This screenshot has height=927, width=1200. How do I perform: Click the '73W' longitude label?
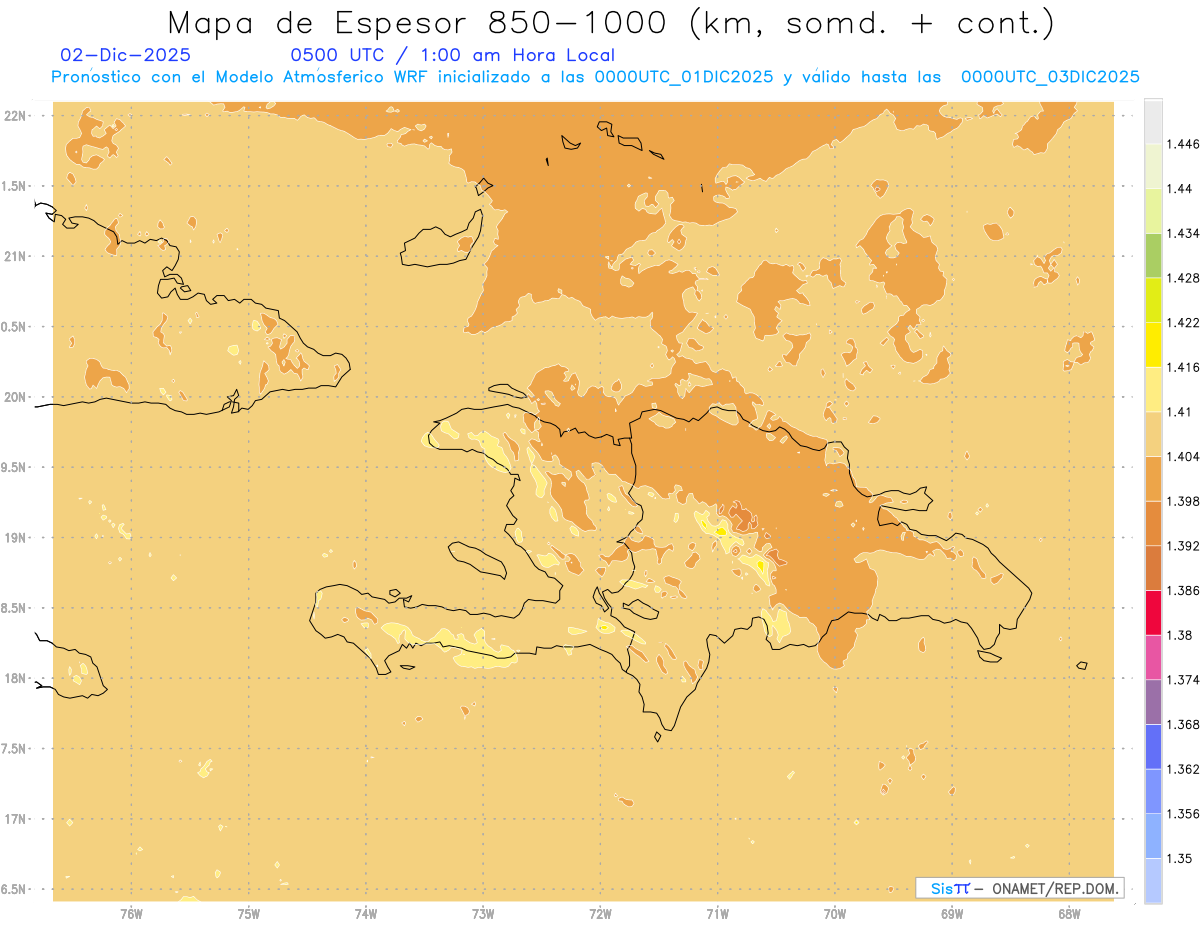click(483, 914)
